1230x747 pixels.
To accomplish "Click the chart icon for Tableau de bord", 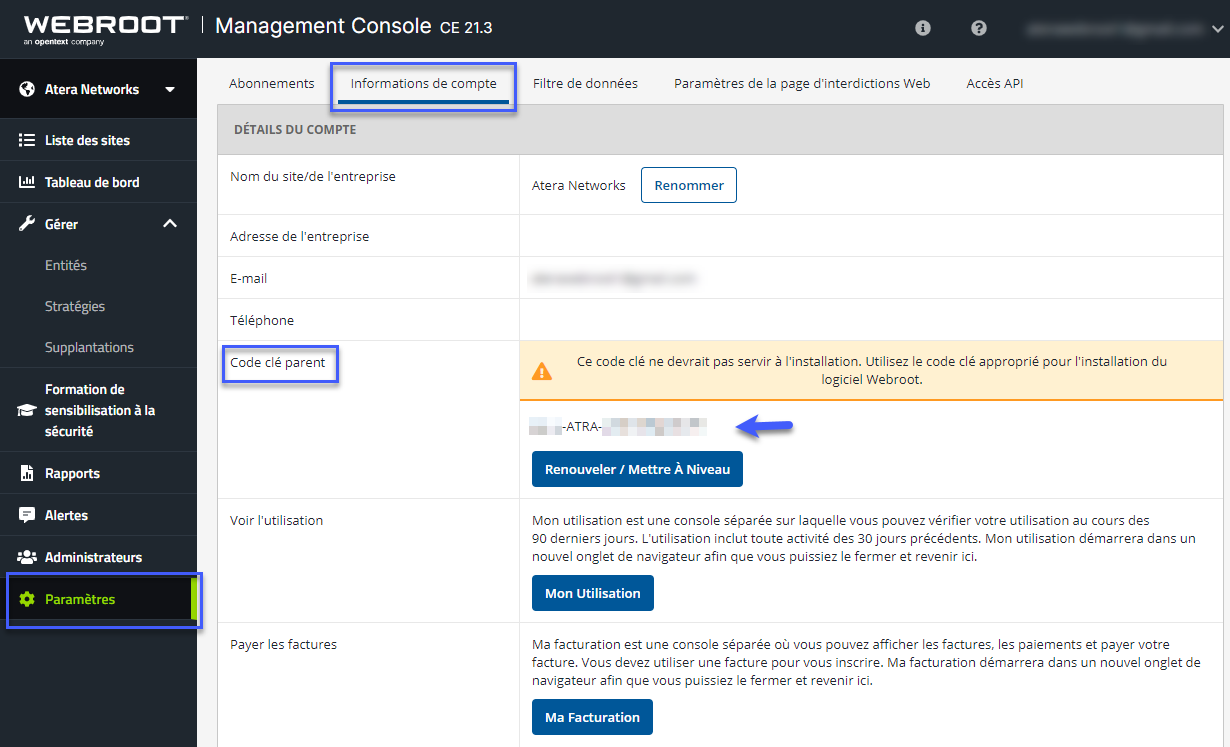I will pyautogui.click(x=27, y=182).
